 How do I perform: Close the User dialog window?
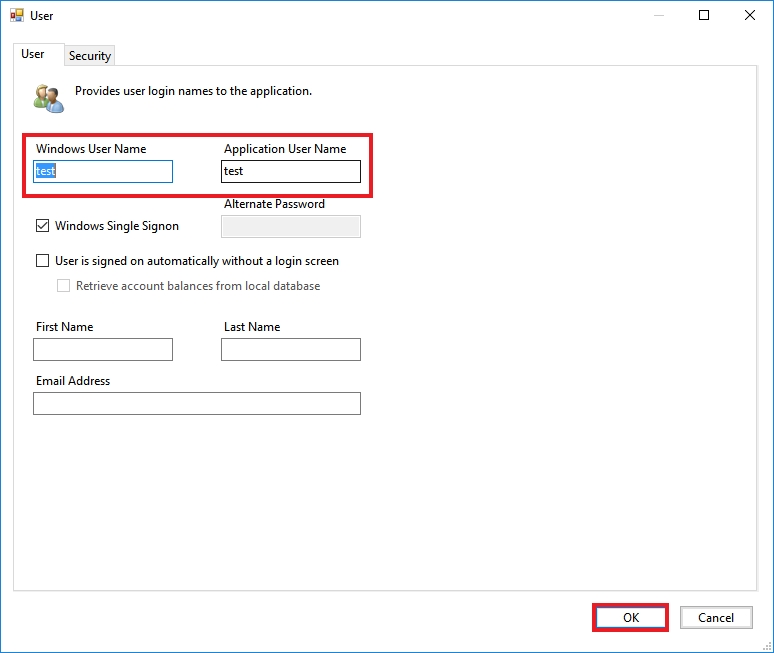(x=750, y=15)
